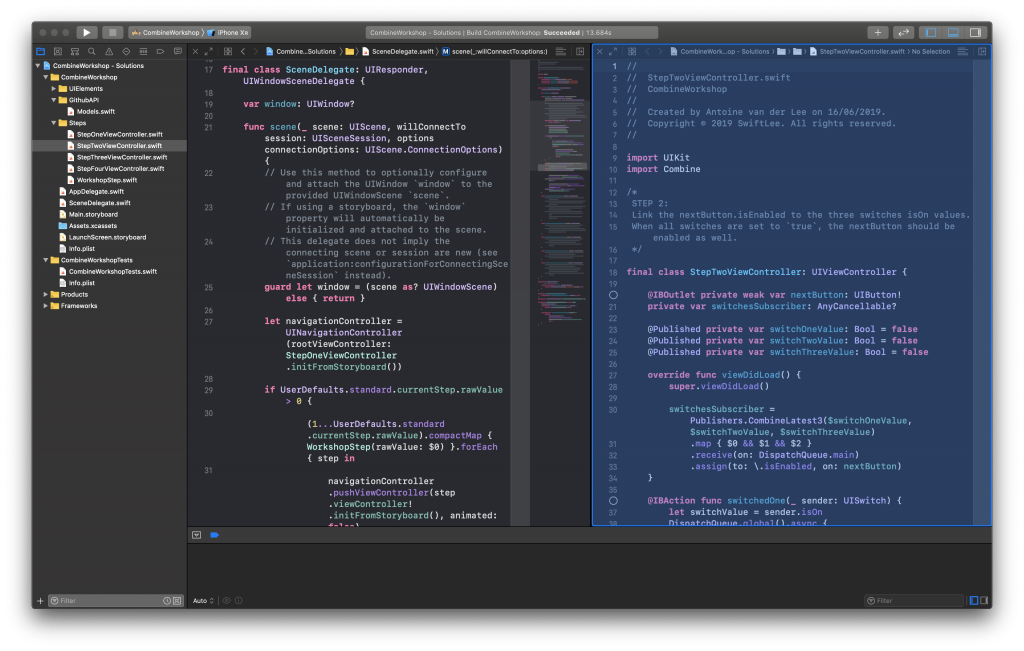The width and height of the screenshot is (1024, 651).
Task: Open the Project navigator
Action: (41, 50)
